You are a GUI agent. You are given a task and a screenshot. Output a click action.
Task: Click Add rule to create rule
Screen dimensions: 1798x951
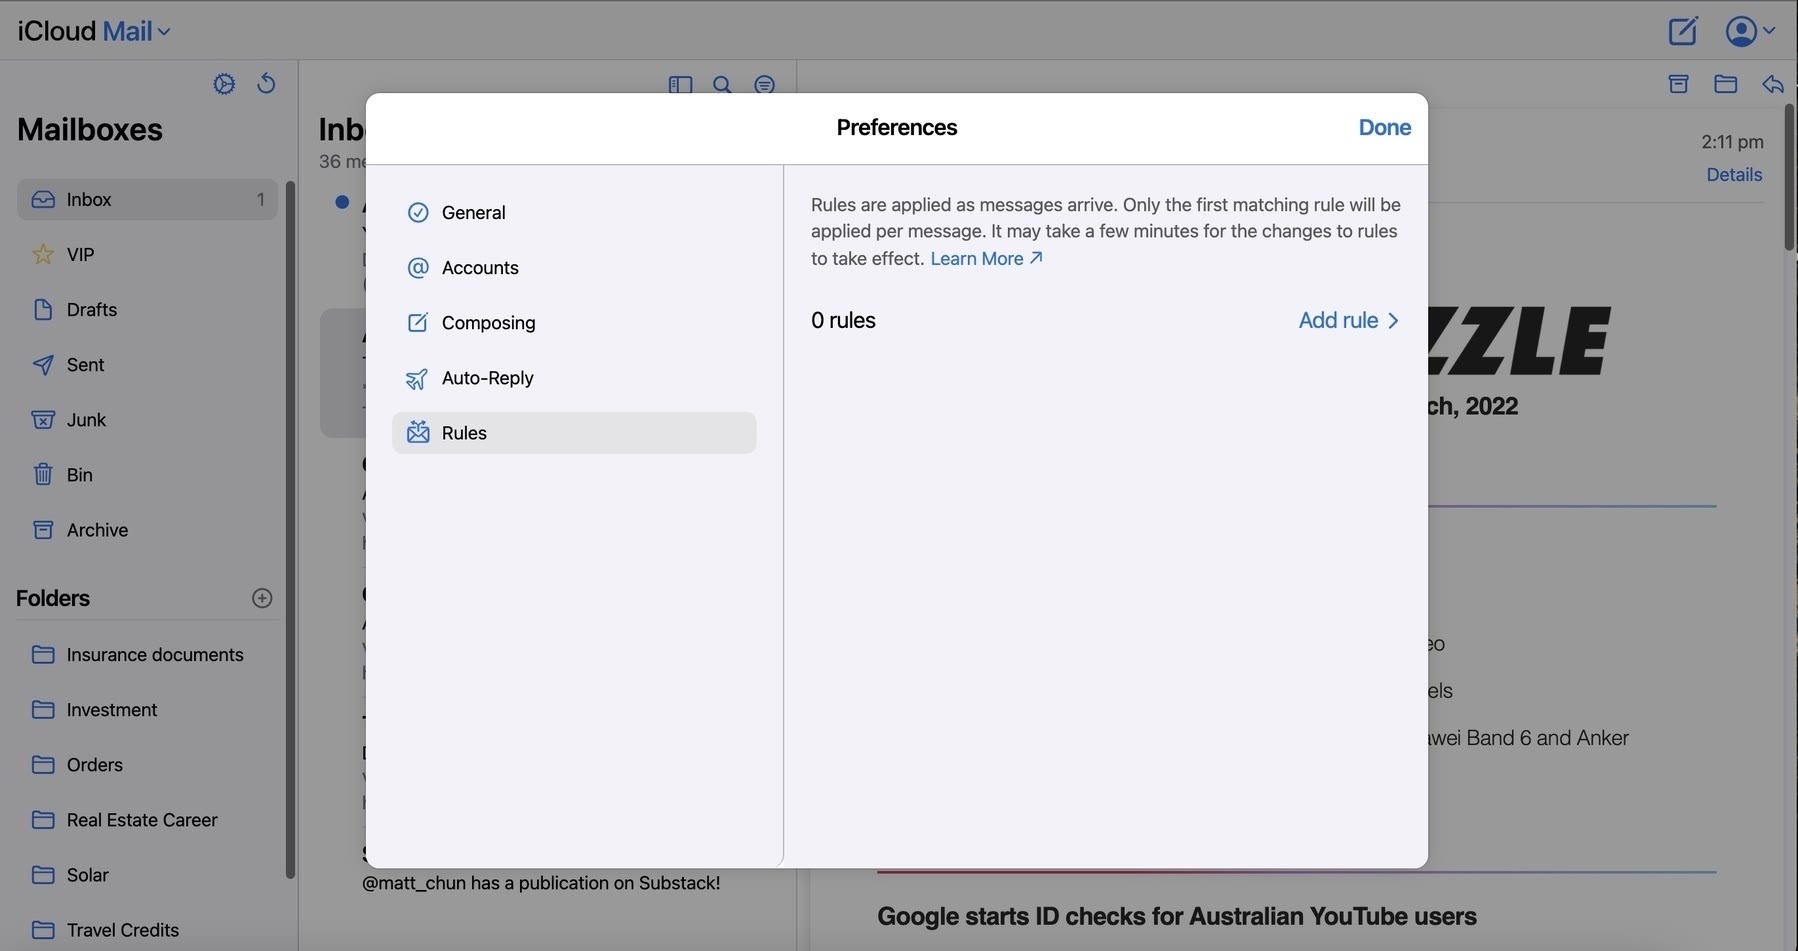(1347, 321)
